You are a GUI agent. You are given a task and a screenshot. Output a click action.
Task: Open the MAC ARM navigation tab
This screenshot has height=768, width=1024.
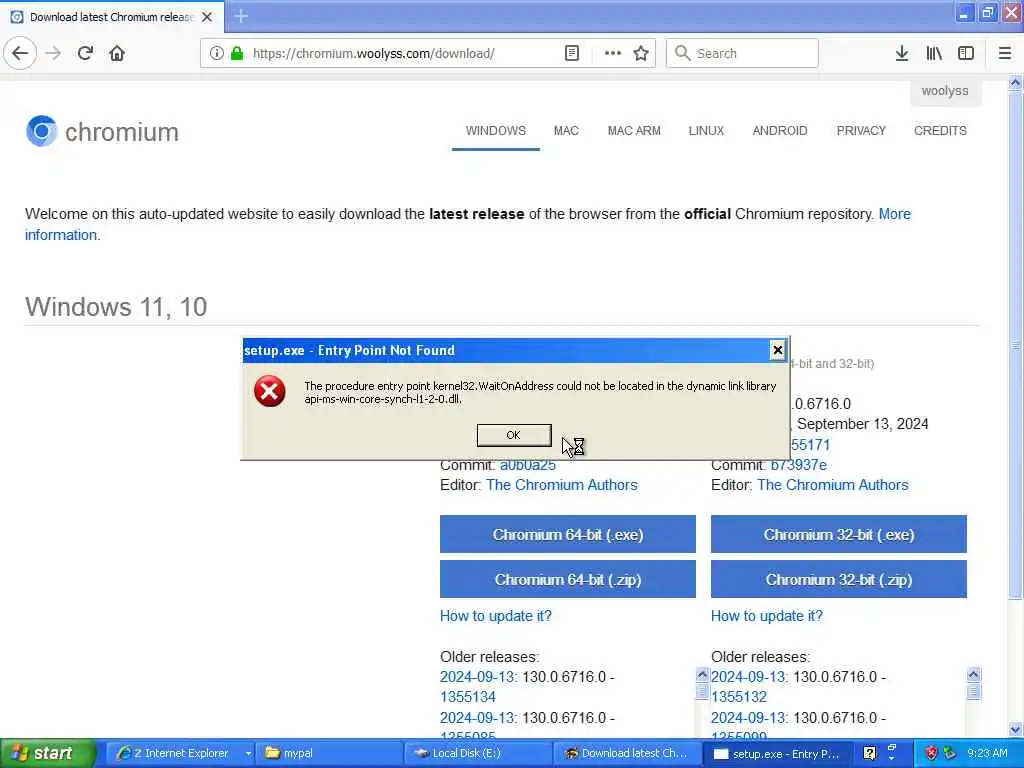tap(634, 131)
